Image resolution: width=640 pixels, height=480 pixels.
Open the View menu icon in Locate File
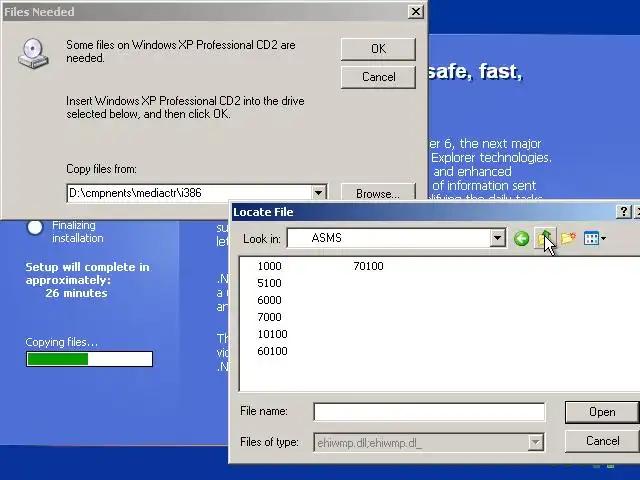tap(594, 238)
